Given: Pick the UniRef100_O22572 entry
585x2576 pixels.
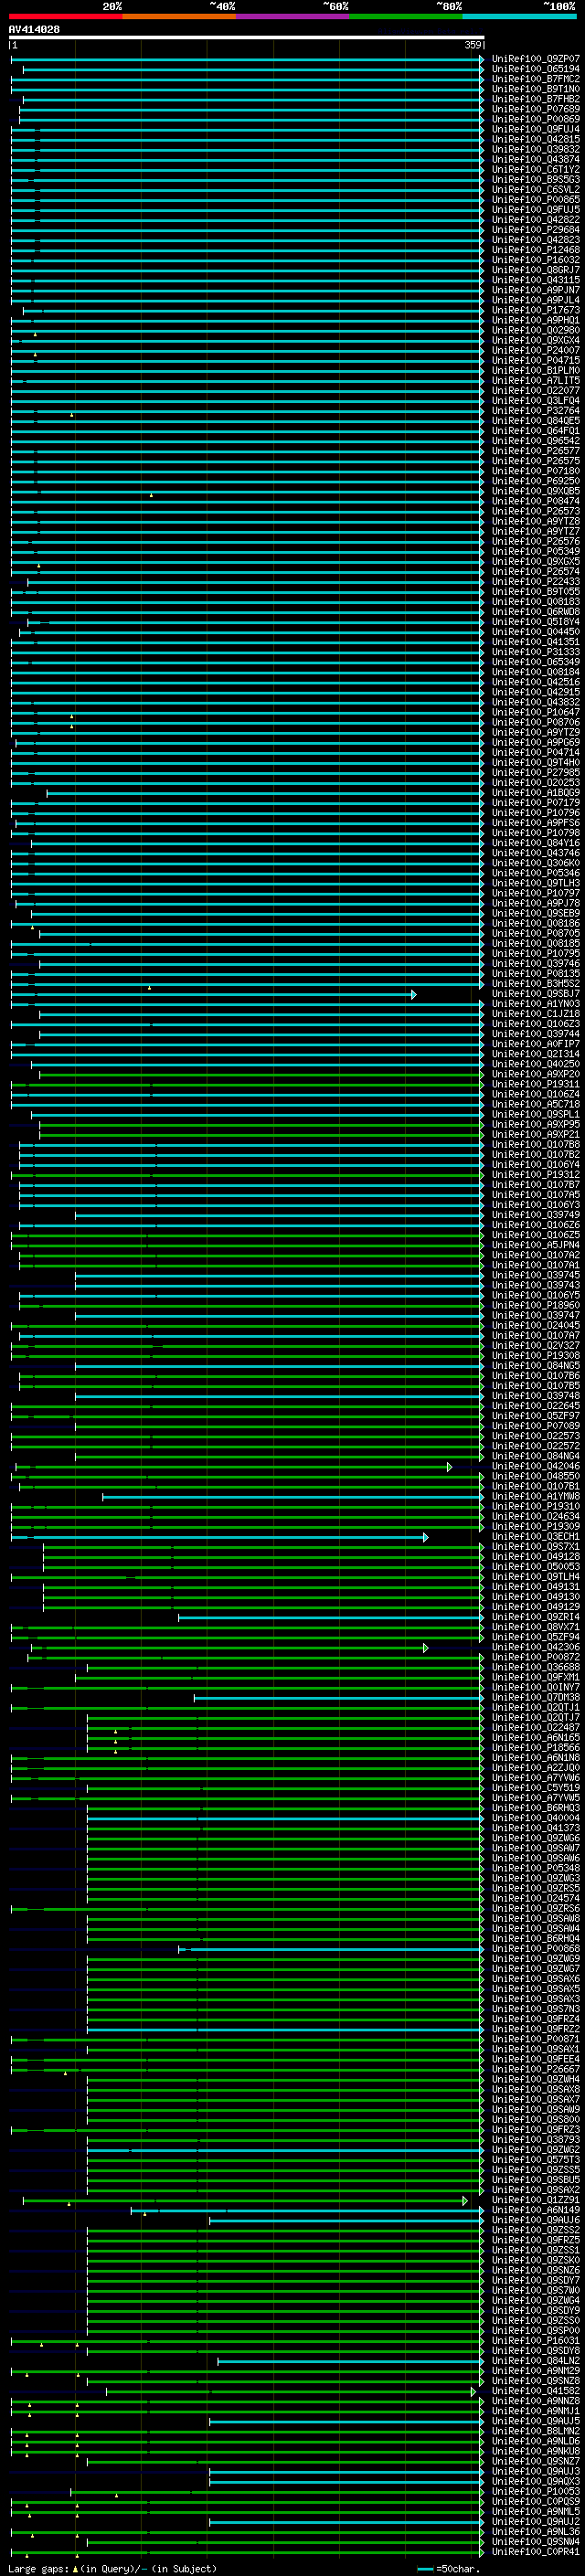Looking at the screenshot, I should pyautogui.click(x=535, y=1446).
